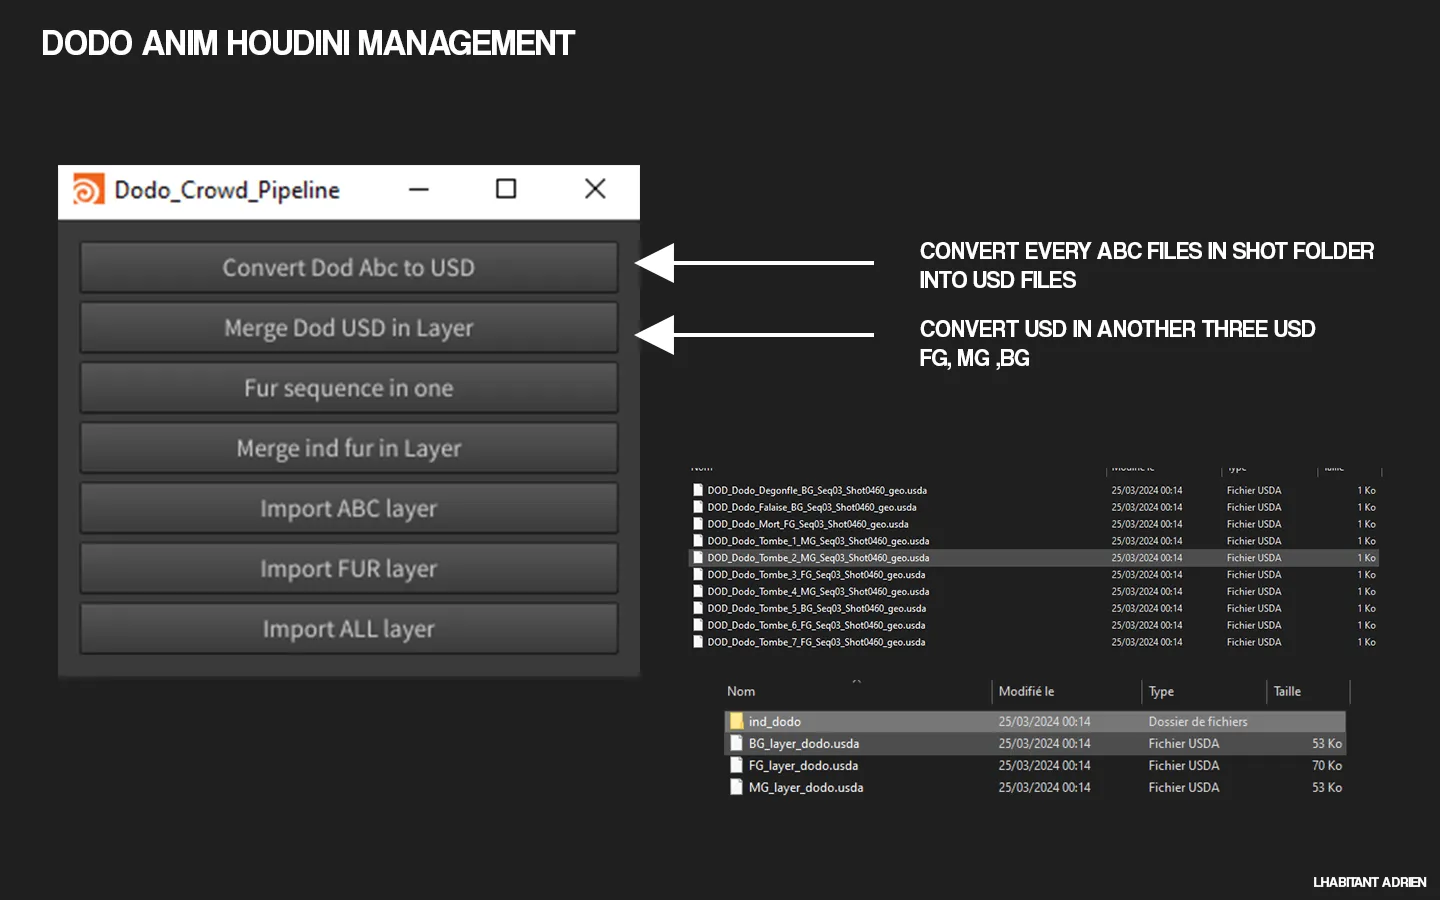The width and height of the screenshot is (1440, 900).
Task: Select file DOD_Dodo_Falaise_BG_Seq03_Shot0460_geo.usda
Action: (812, 507)
